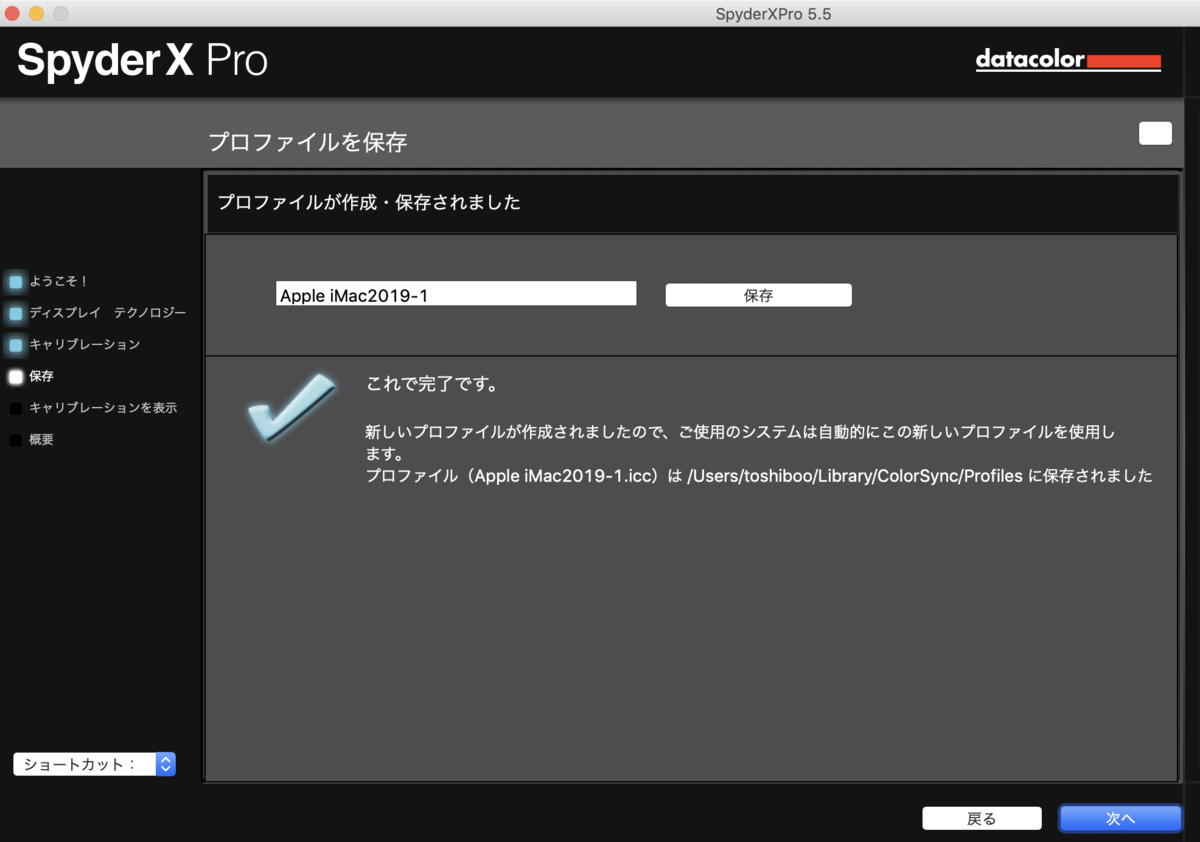Click the キャリブレーション step indicator square
1200x842 pixels.
coord(14,344)
